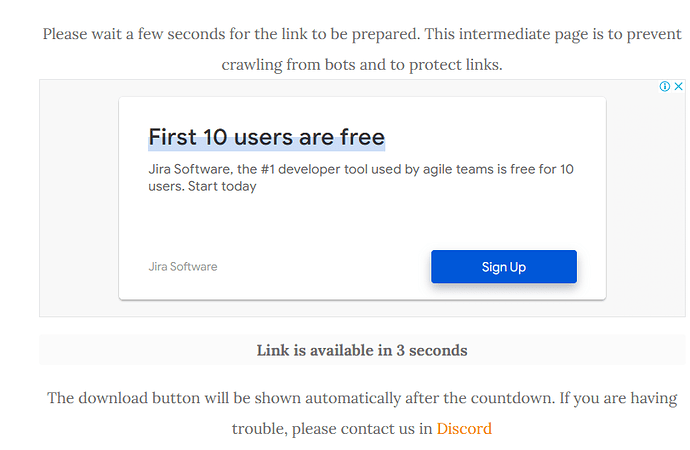Open the Discord link

tap(464, 428)
